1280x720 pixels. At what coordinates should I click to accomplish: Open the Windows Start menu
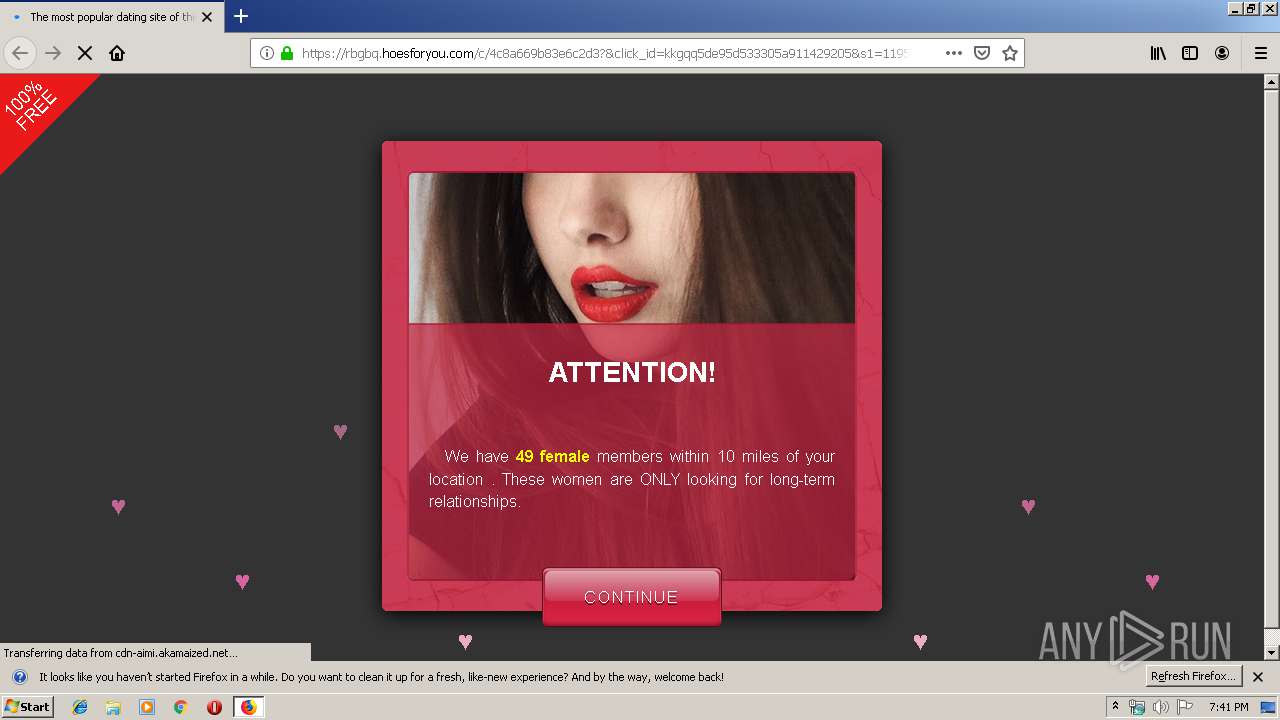(27, 706)
